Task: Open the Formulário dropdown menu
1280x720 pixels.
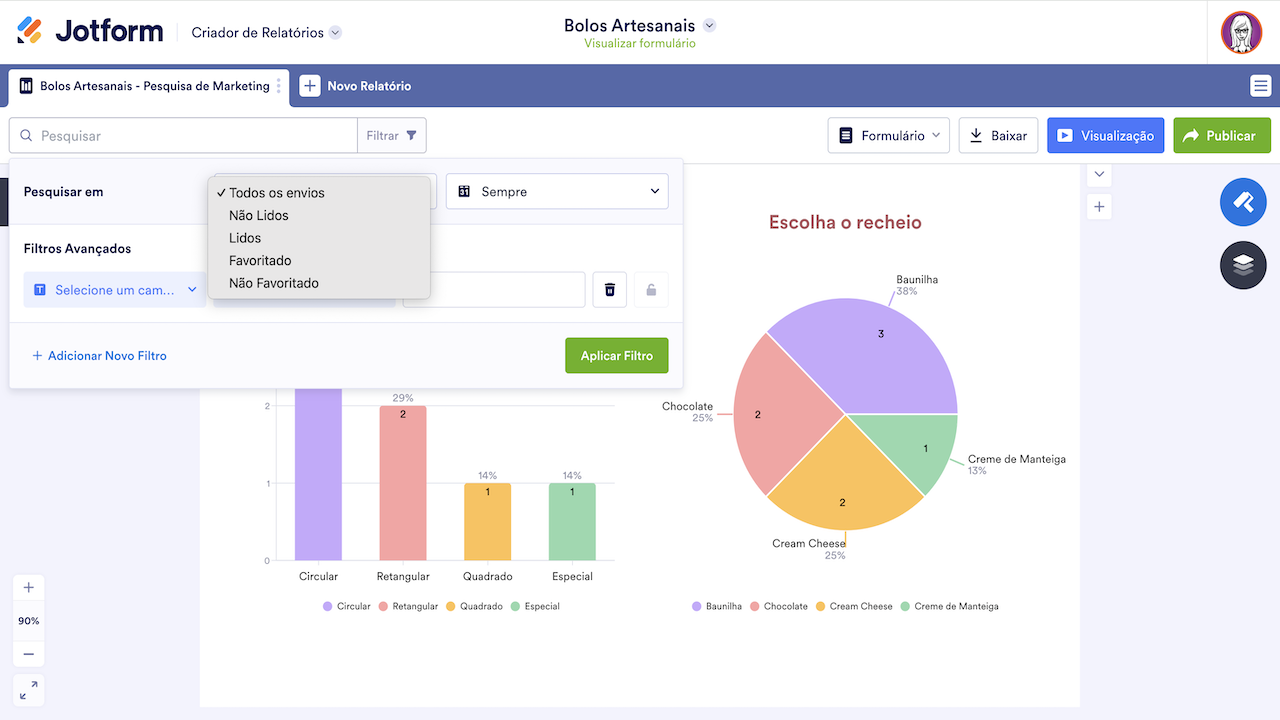Action: click(x=888, y=135)
